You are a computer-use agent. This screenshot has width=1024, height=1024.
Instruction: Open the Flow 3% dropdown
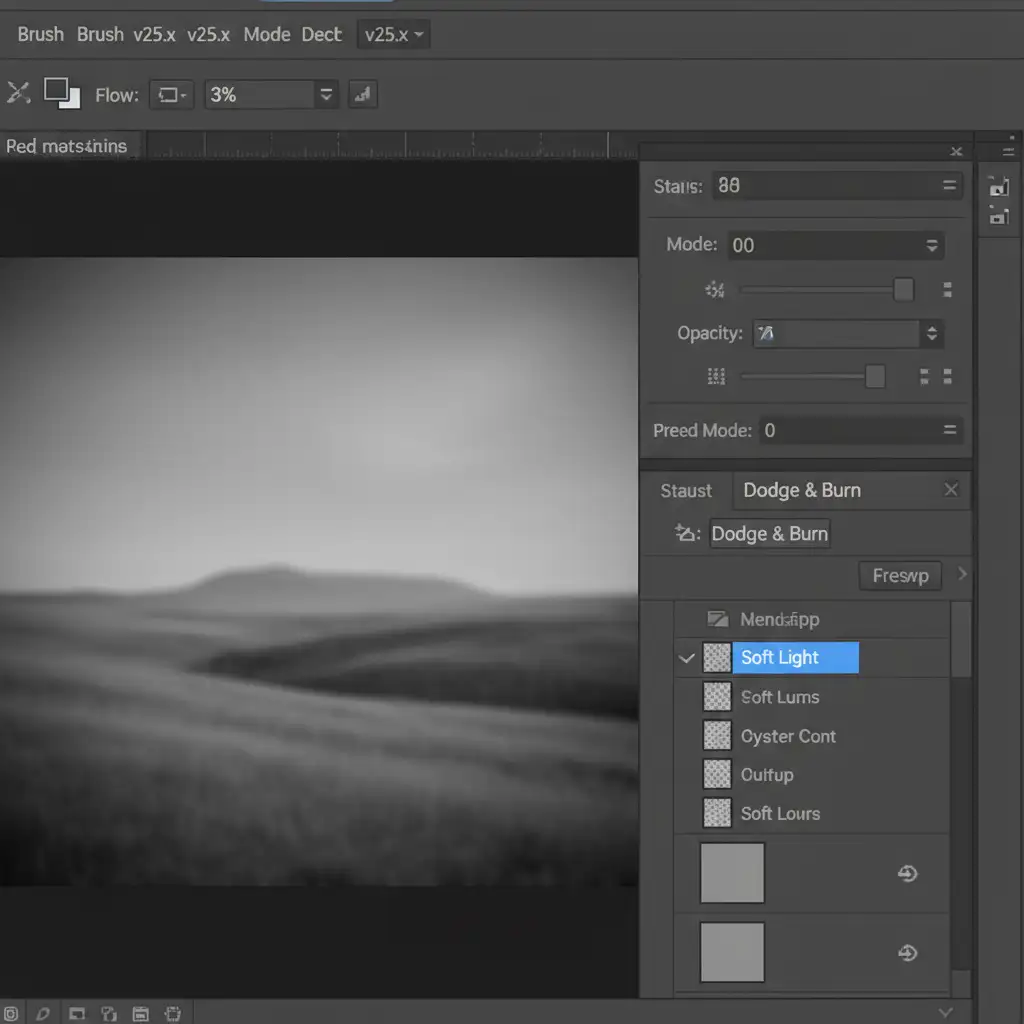pyautogui.click(x=325, y=95)
